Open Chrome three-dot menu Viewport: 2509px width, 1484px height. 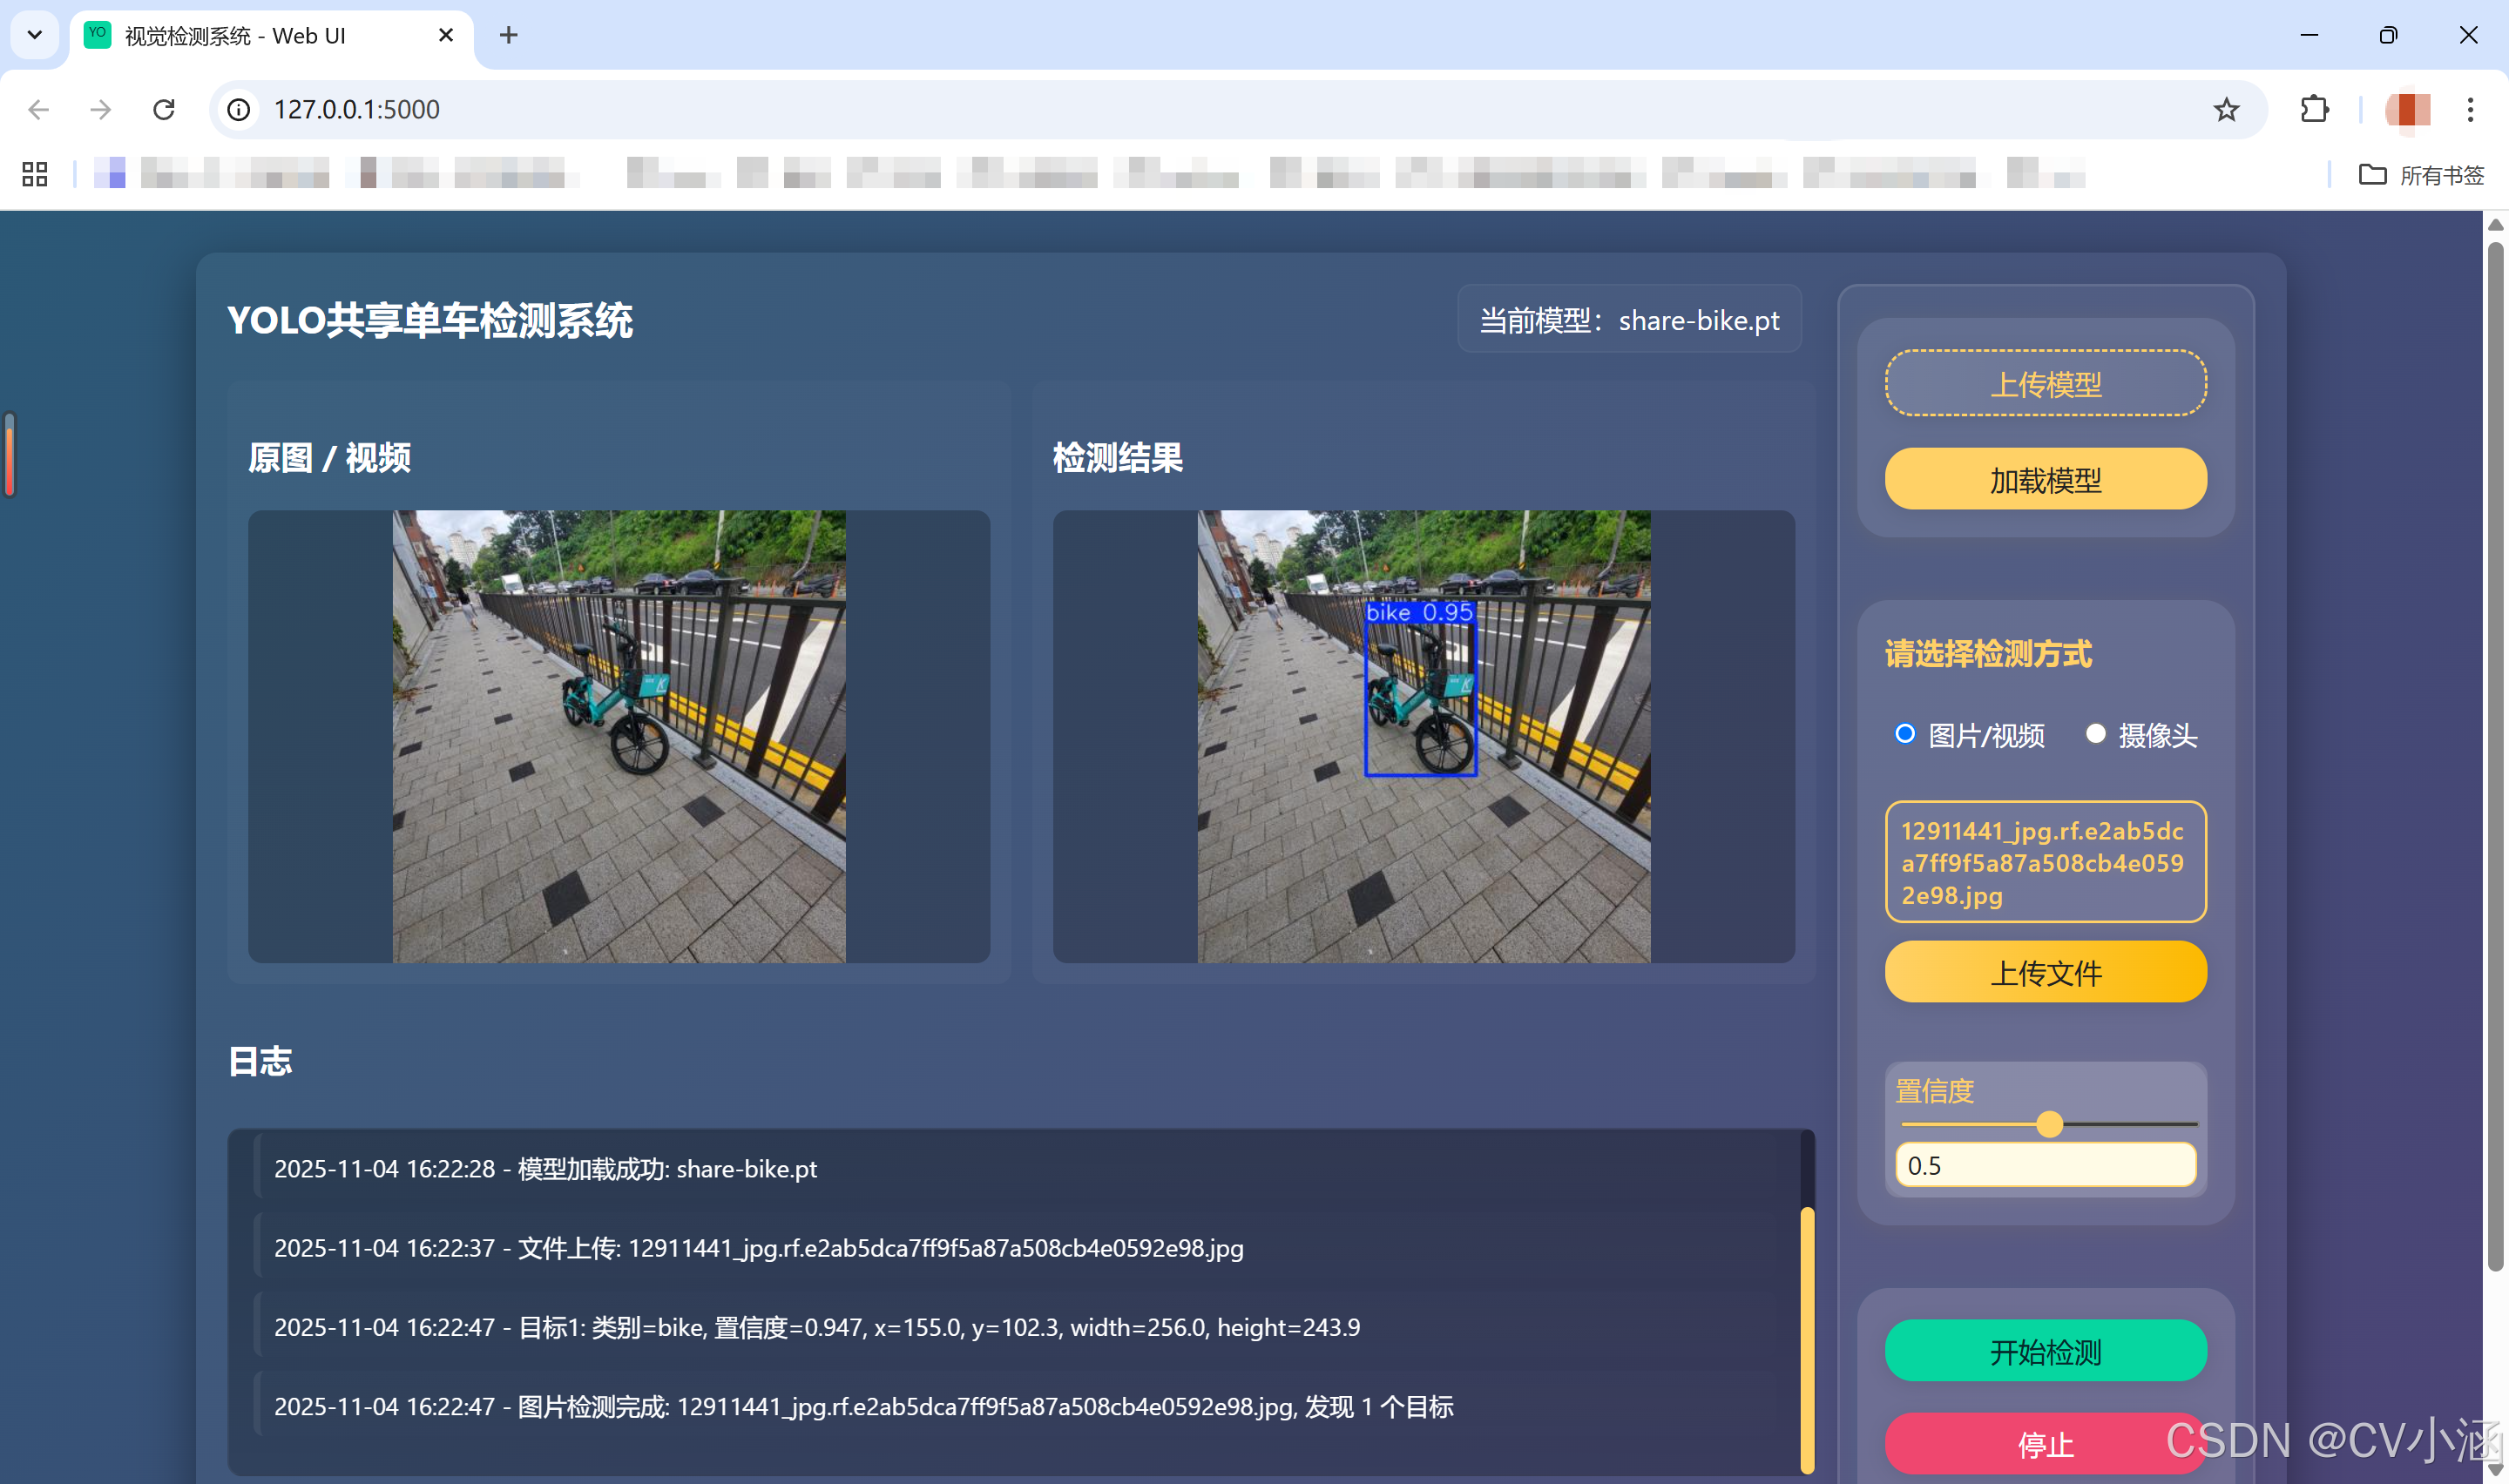2469,109
